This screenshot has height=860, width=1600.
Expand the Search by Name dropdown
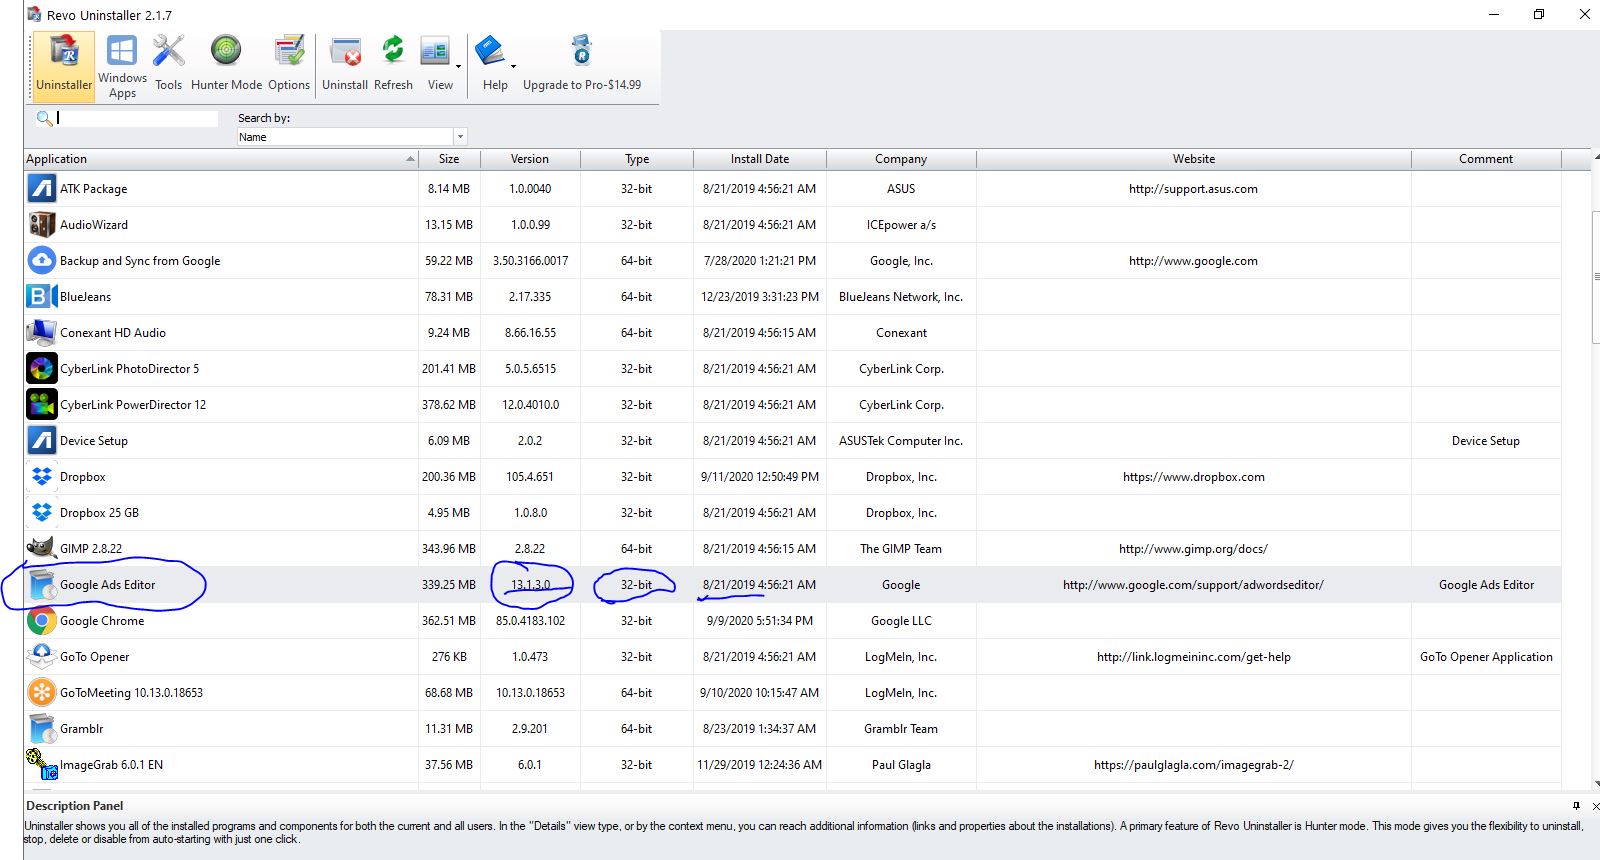tap(460, 137)
